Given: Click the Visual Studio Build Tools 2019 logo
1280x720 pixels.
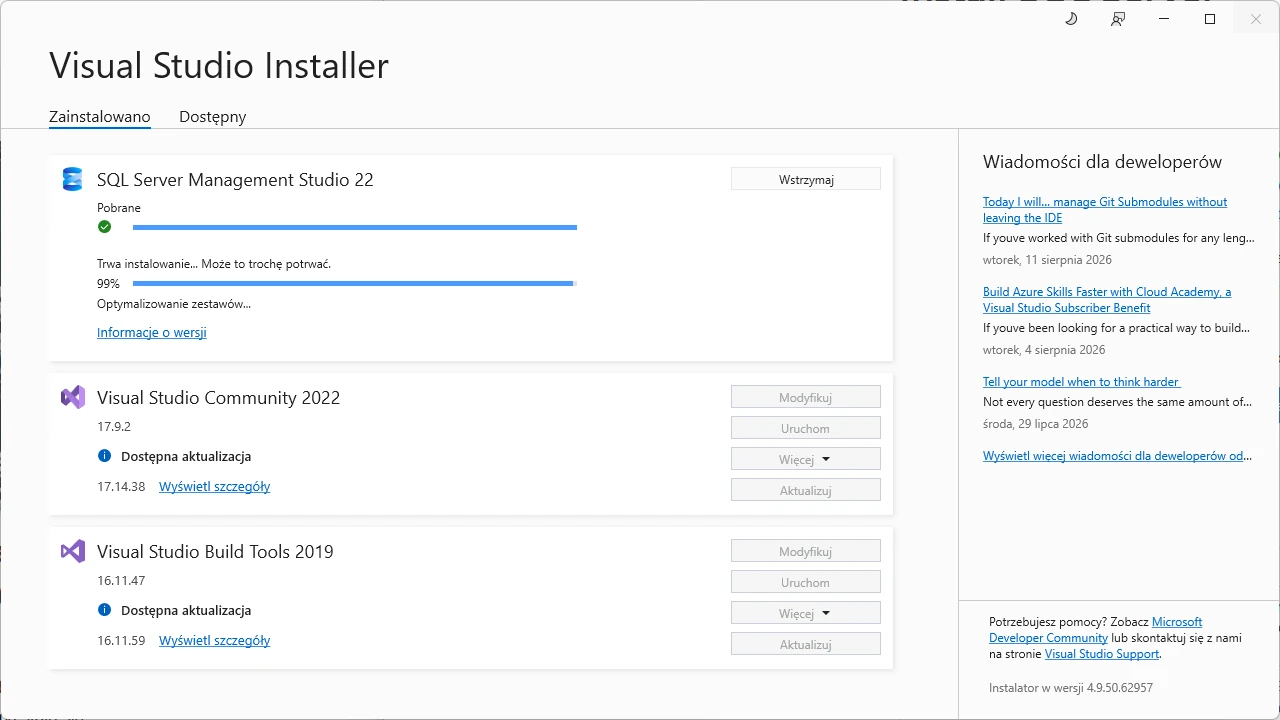Looking at the screenshot, I should point(72,551).
